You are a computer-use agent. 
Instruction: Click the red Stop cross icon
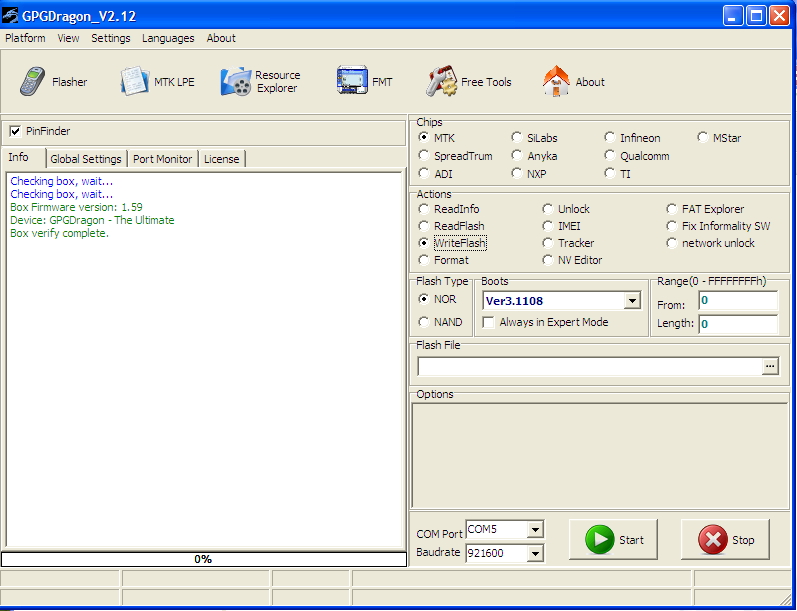[713, 539]
